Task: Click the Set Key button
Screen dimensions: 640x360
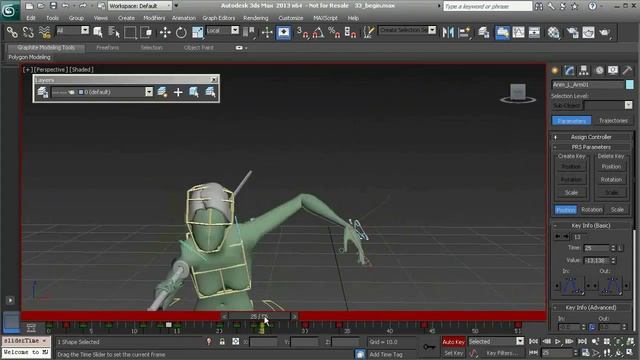Action: [453, 353]
